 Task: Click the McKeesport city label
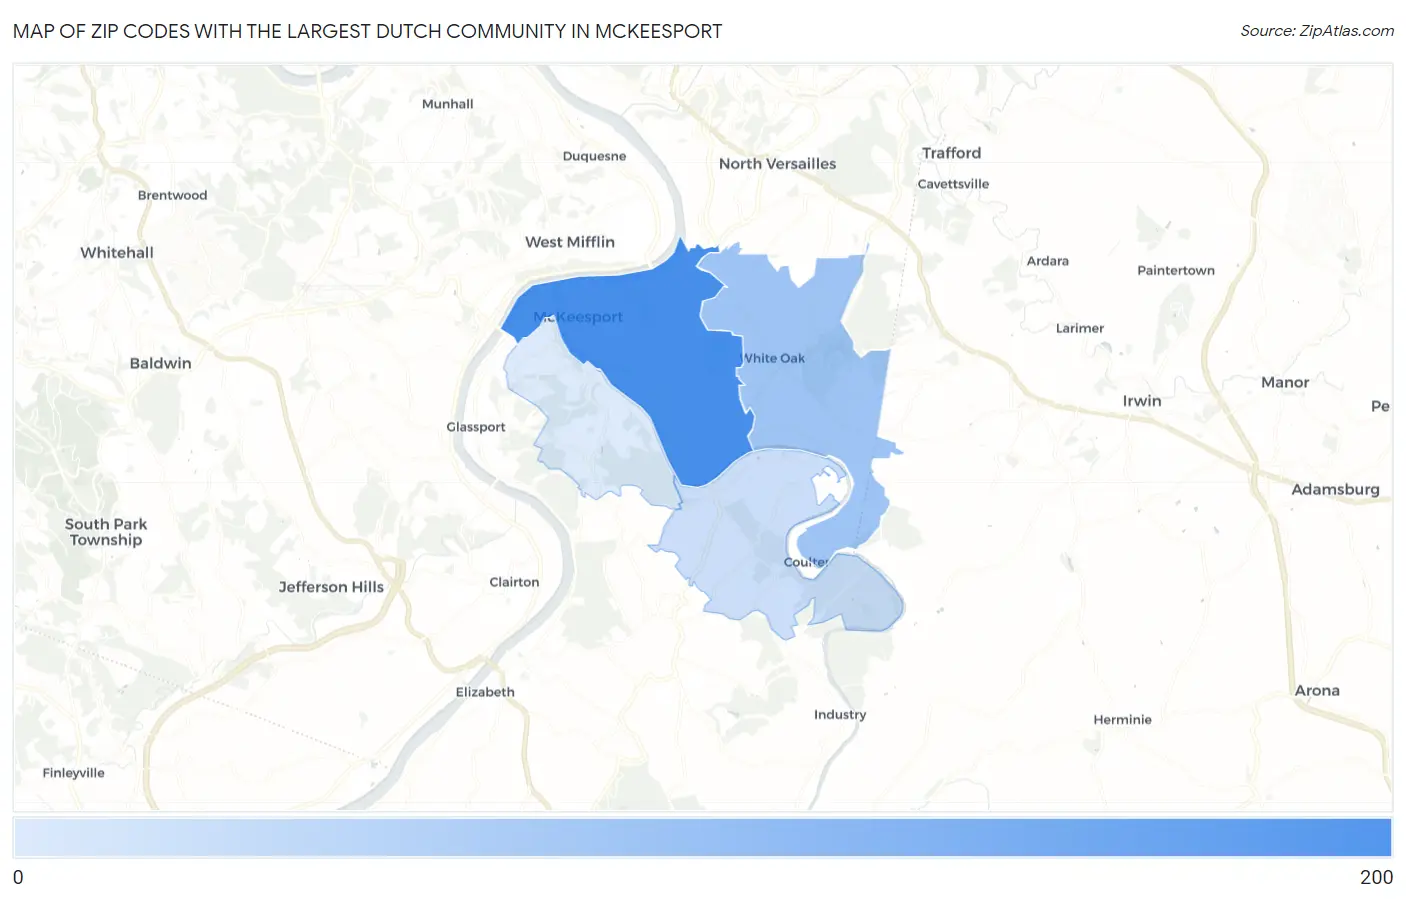578,317
